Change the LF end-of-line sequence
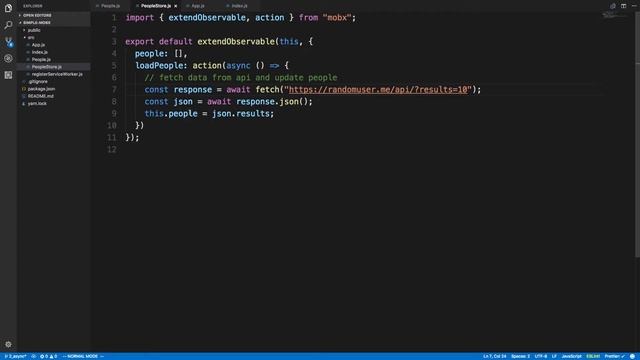Screen dimensions: 640x360 554,356
